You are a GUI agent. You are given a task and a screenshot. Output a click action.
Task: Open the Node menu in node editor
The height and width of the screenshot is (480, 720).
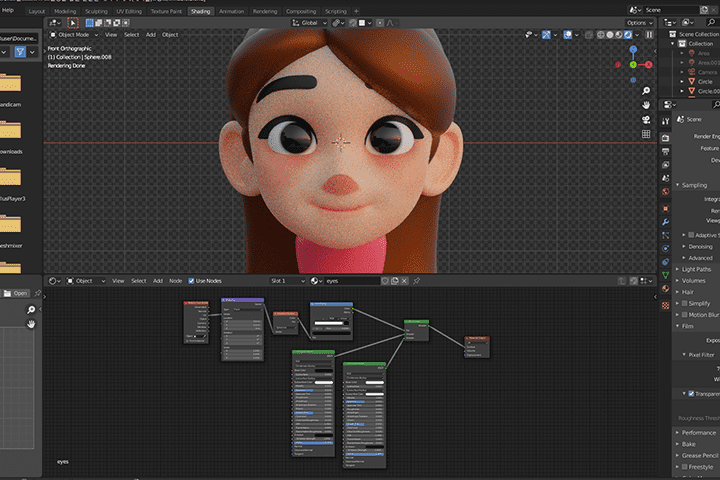click(175, 281)
